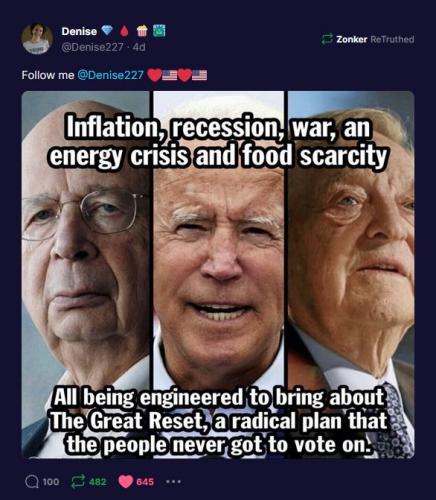Click the first red heart emoji in post text
Screen dimensions: 436x500
point(154,75)
